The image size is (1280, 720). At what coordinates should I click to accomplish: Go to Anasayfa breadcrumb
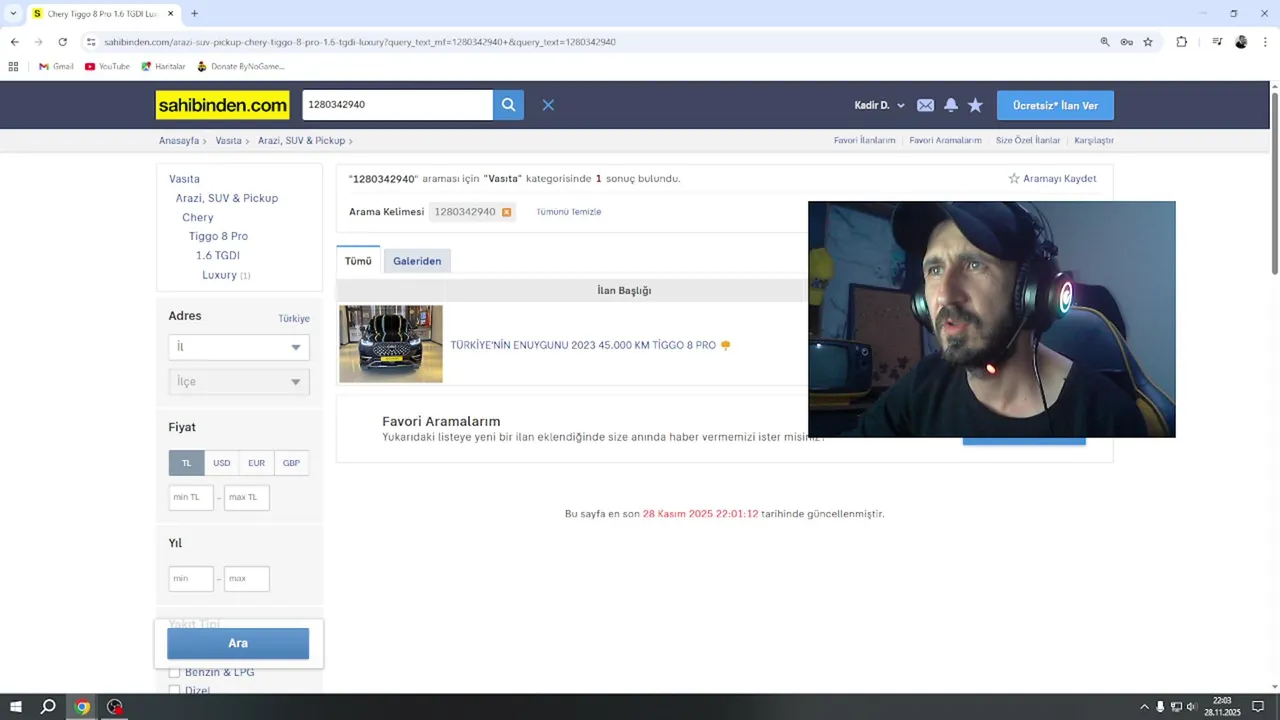(x=179, y=141)
